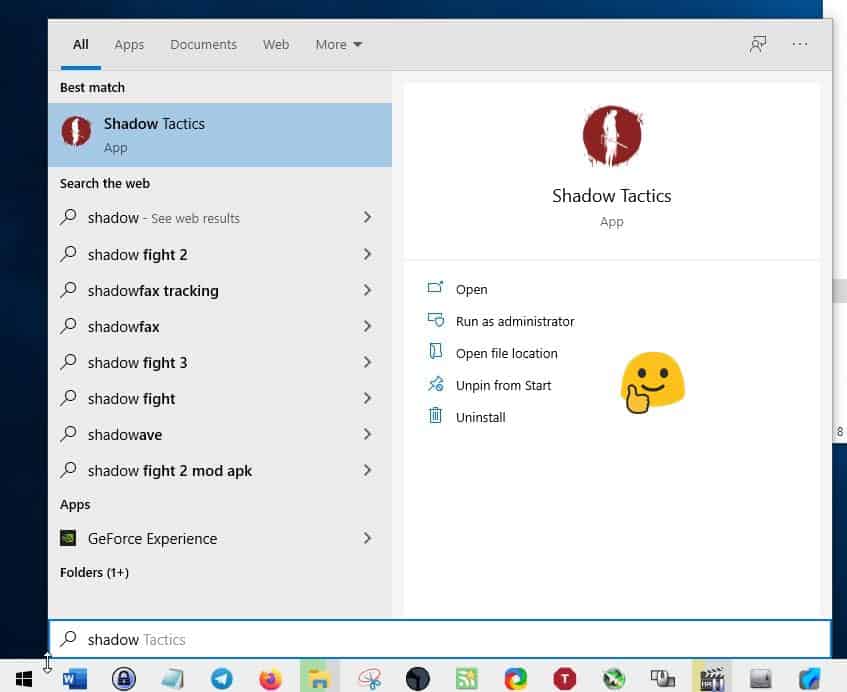Launch Microsoft Edge from the taskbar
The width and height of the screenshot is (847, 692).
click(x=515, y=678)
